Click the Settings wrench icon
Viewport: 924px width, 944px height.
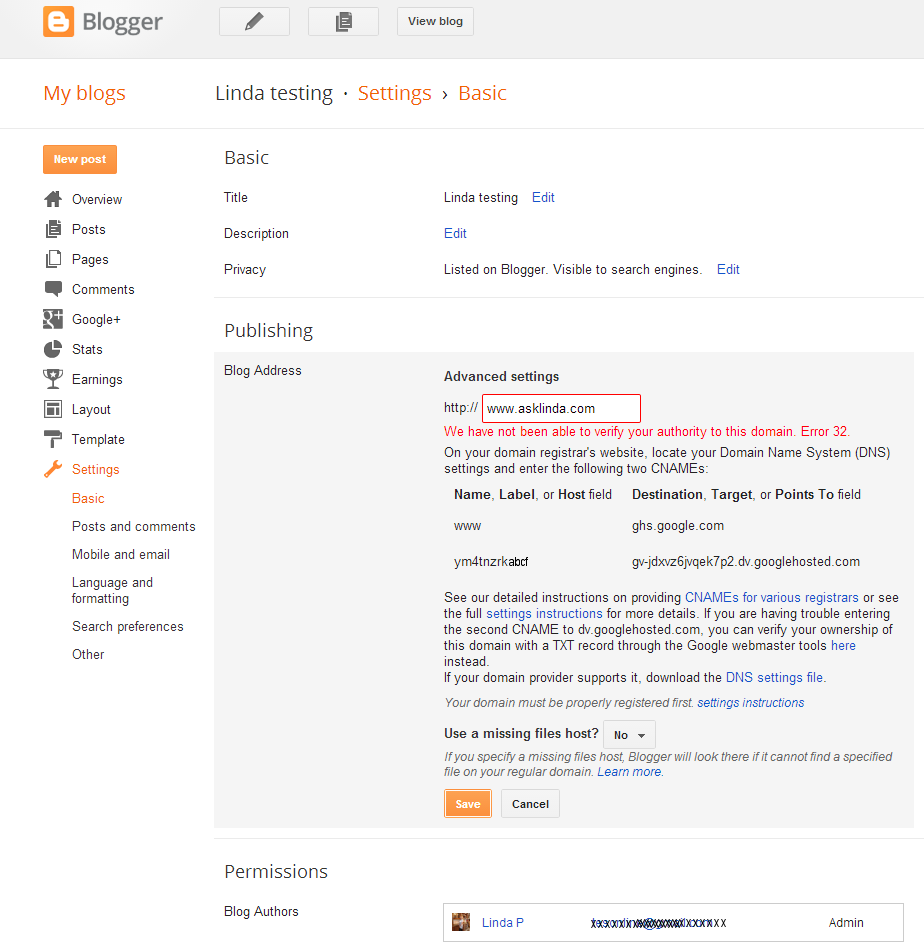click(x=53, y=469)
